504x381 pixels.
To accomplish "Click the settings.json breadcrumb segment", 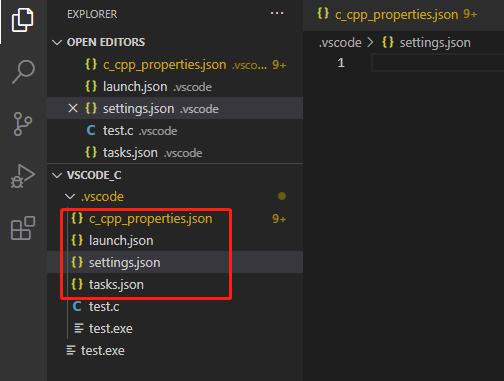I will tap(426, 43).
